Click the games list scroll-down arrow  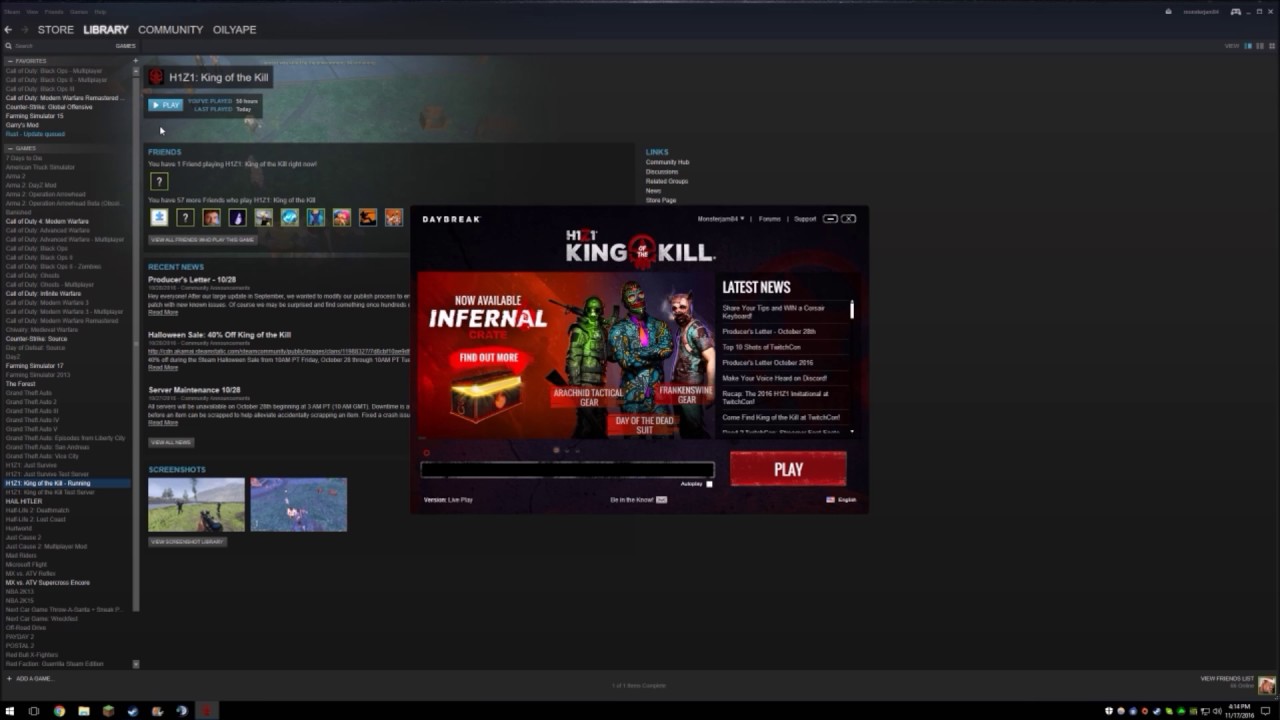[x=136, y=664]
